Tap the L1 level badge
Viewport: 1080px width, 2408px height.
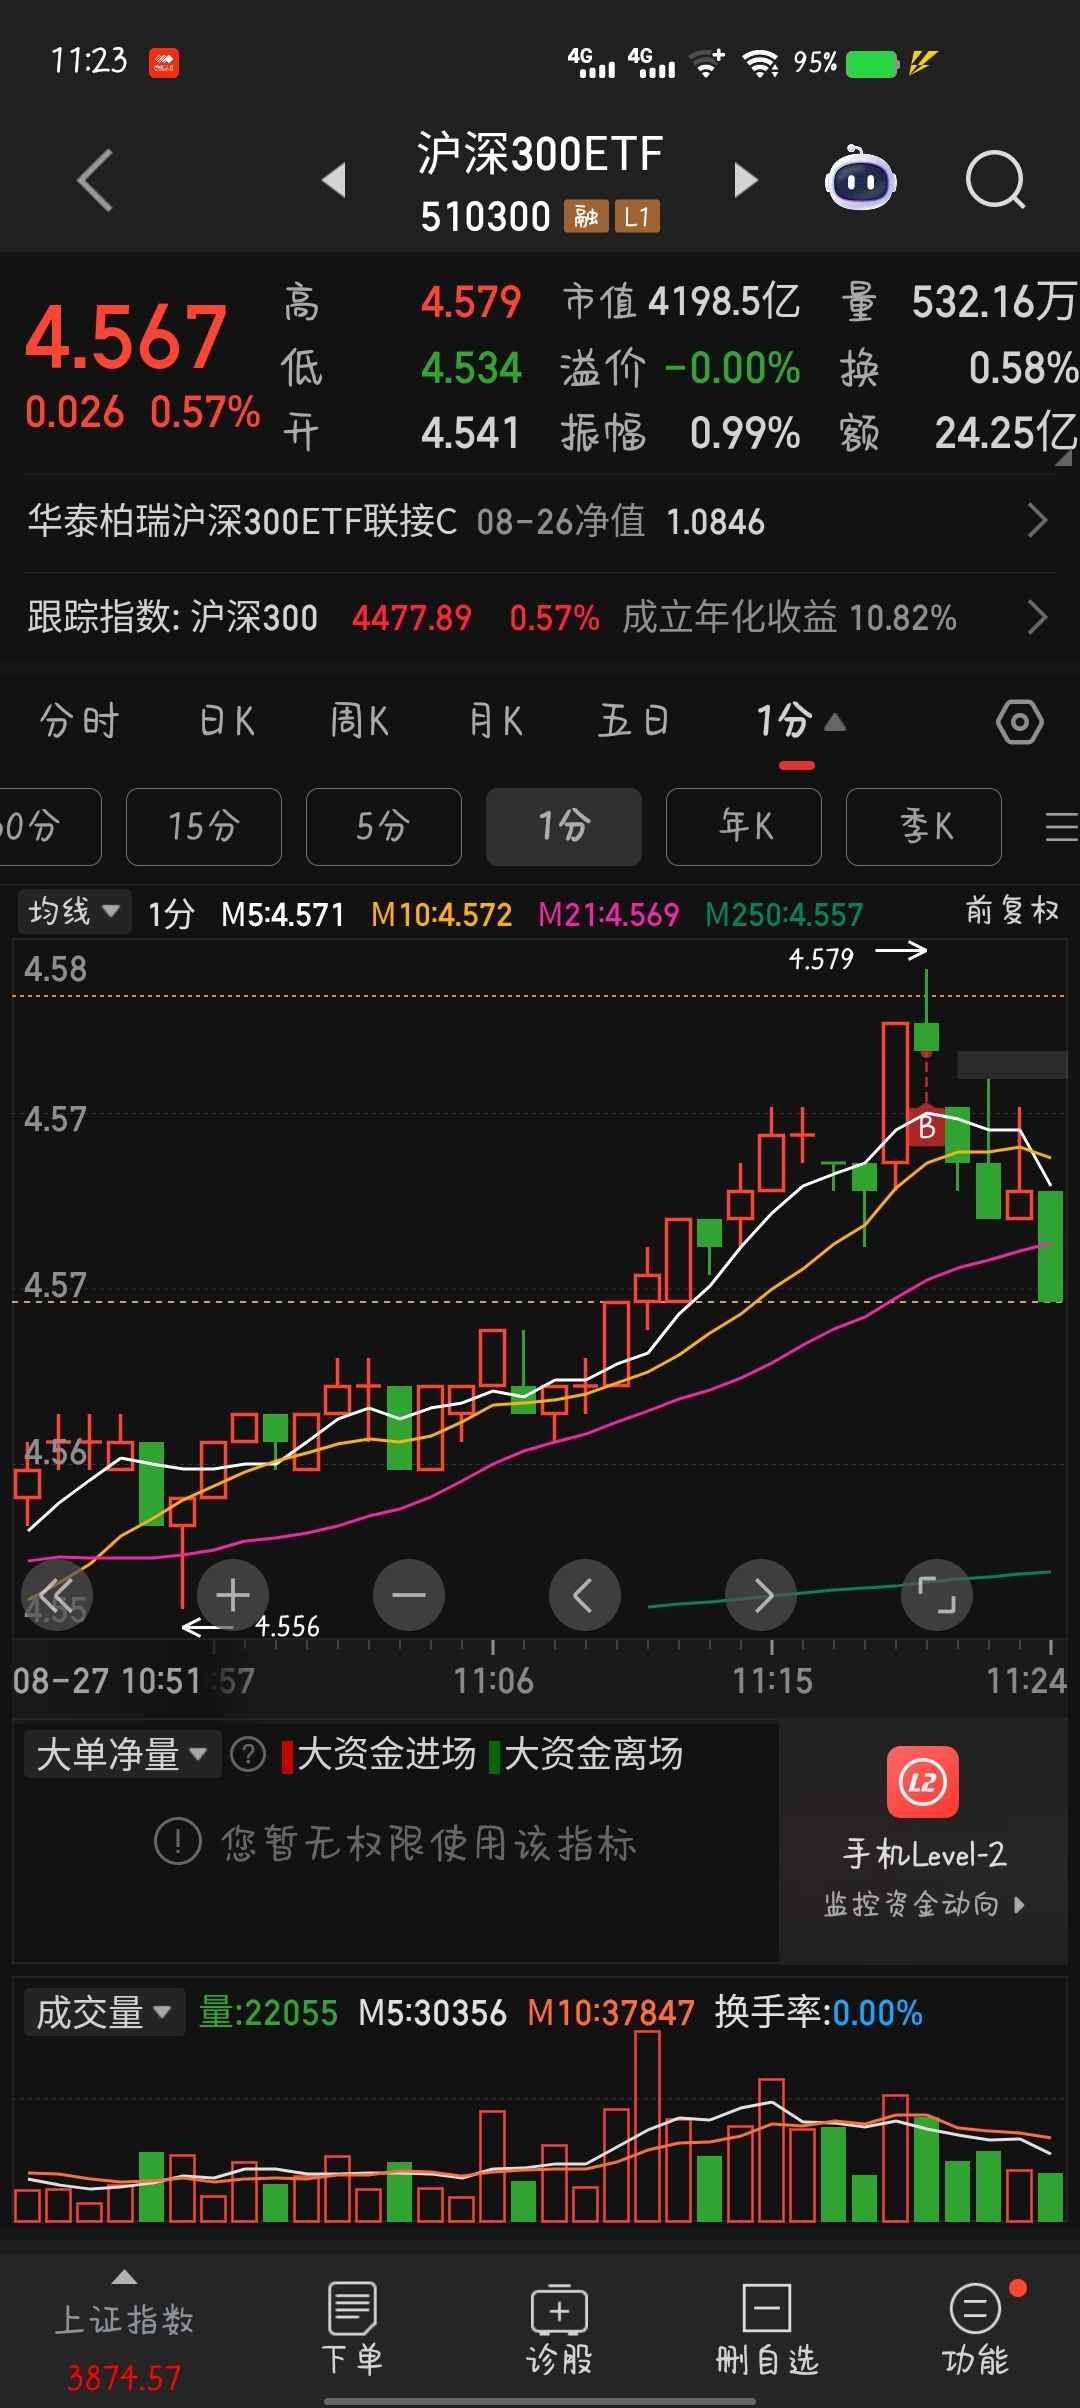pos(637,216)
